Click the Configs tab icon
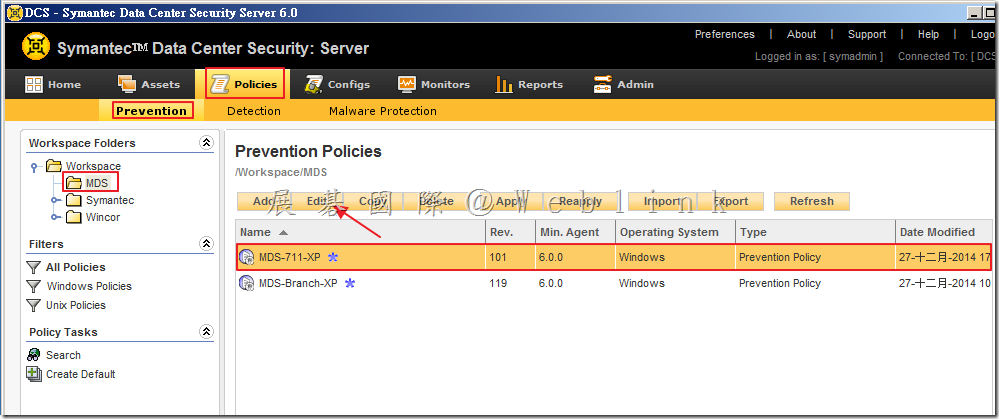 [x=313, y=84]
